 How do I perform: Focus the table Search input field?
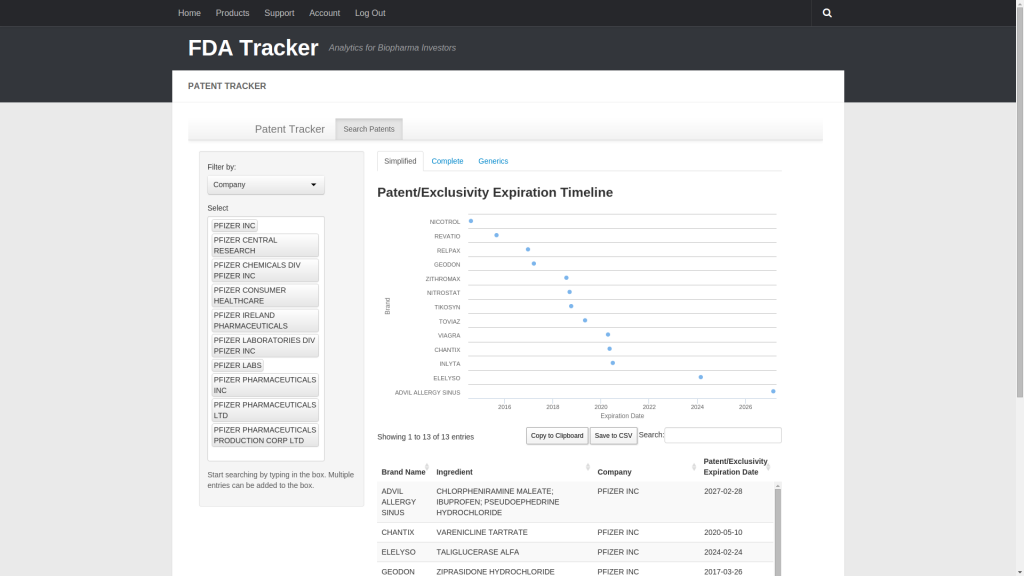coord(723,435)
